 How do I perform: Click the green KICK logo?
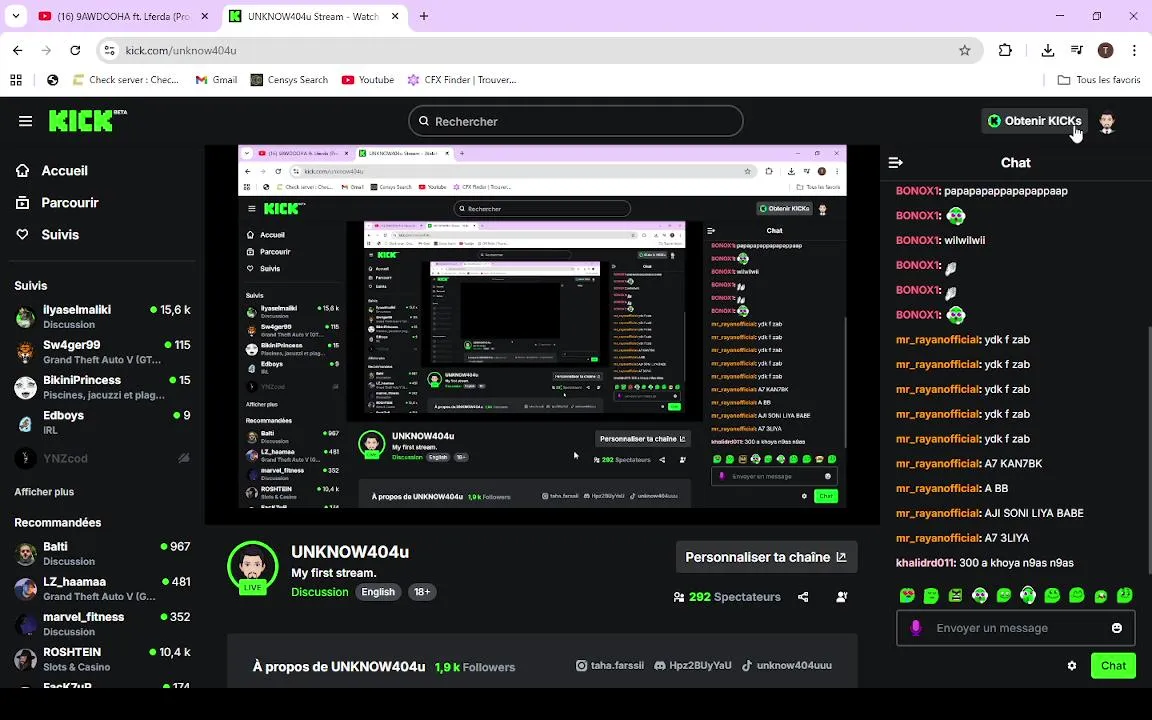pos(87,120)
